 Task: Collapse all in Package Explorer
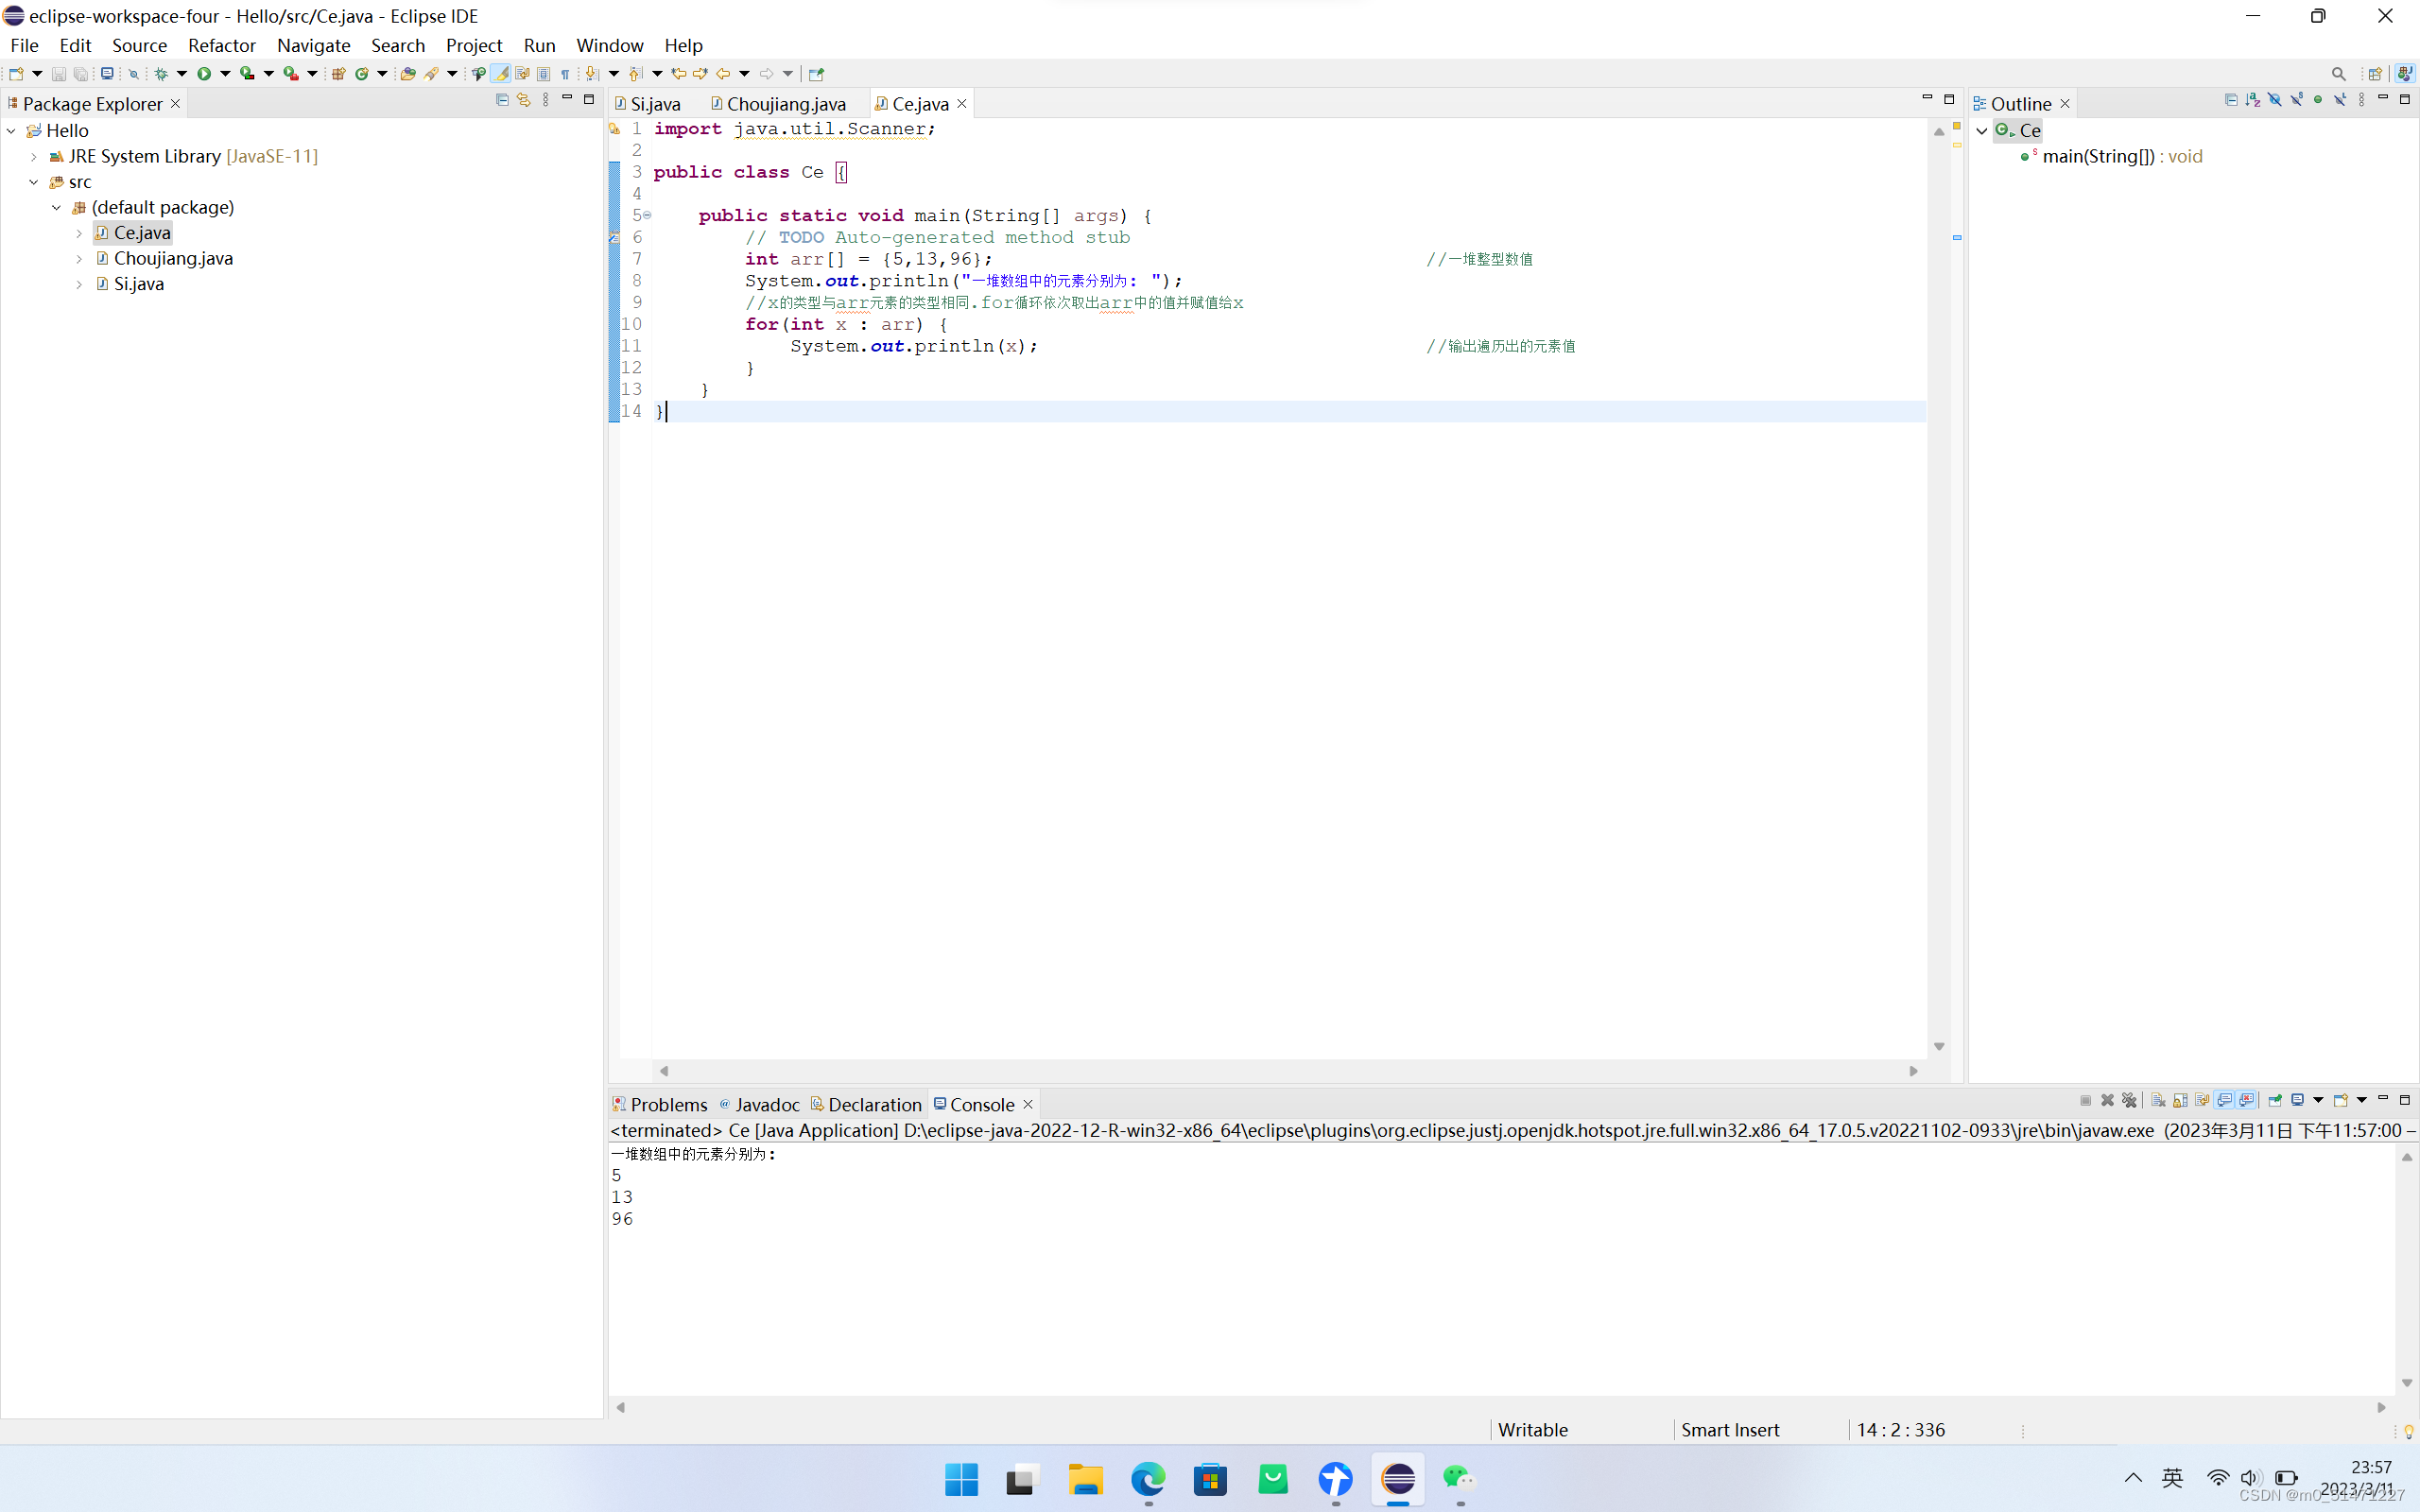[502, 100]
